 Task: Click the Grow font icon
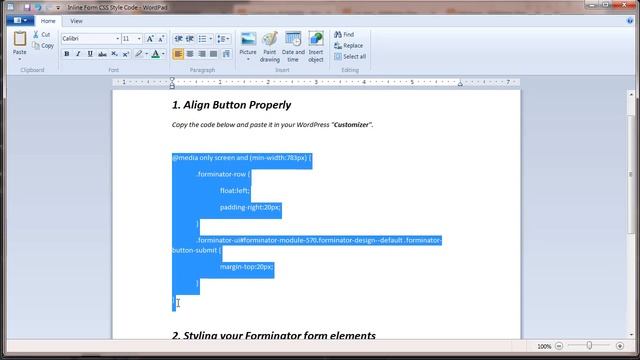pyautogui.click(x=150, y=38)
